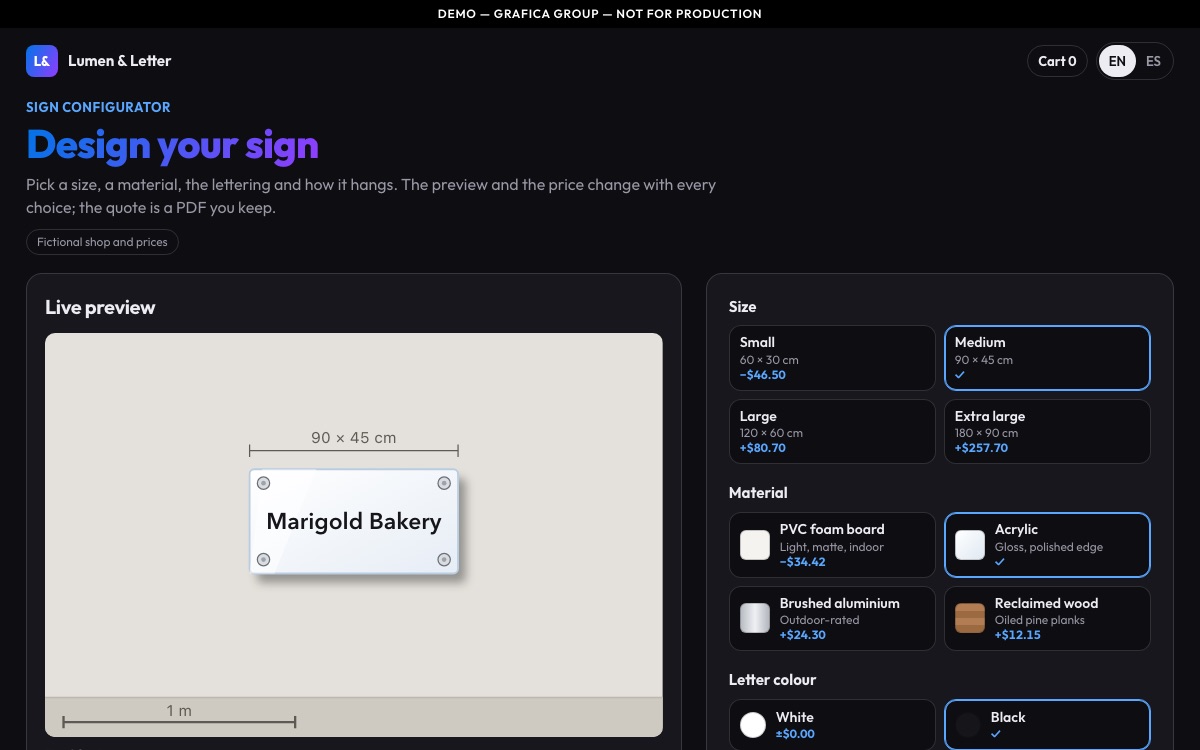Click the Medium size checkmark
1200x750 pixels.
pos(960,375)
